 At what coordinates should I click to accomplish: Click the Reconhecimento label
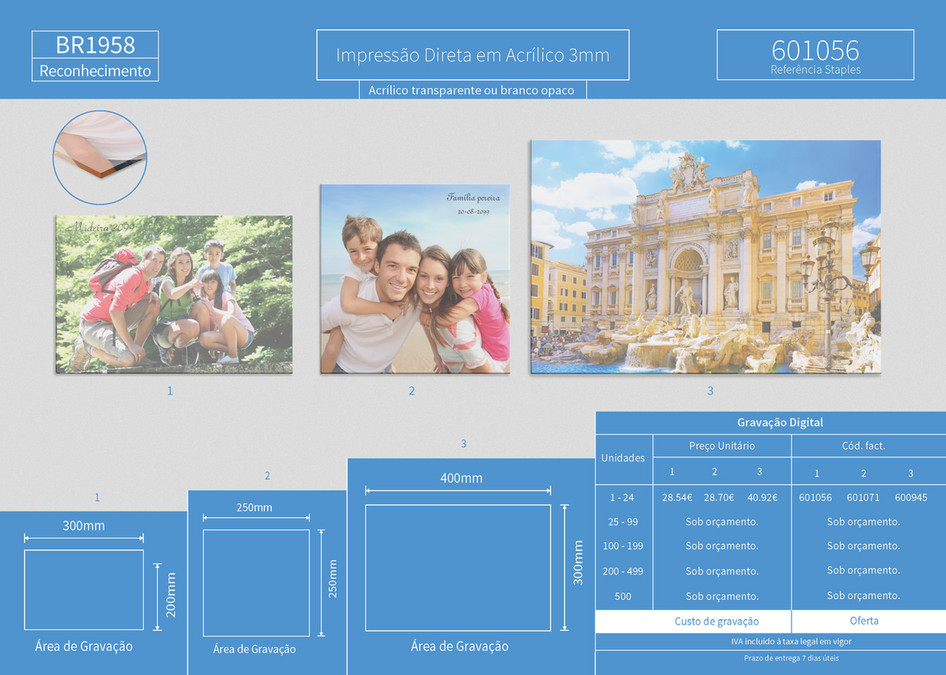[x=95, y=71]
